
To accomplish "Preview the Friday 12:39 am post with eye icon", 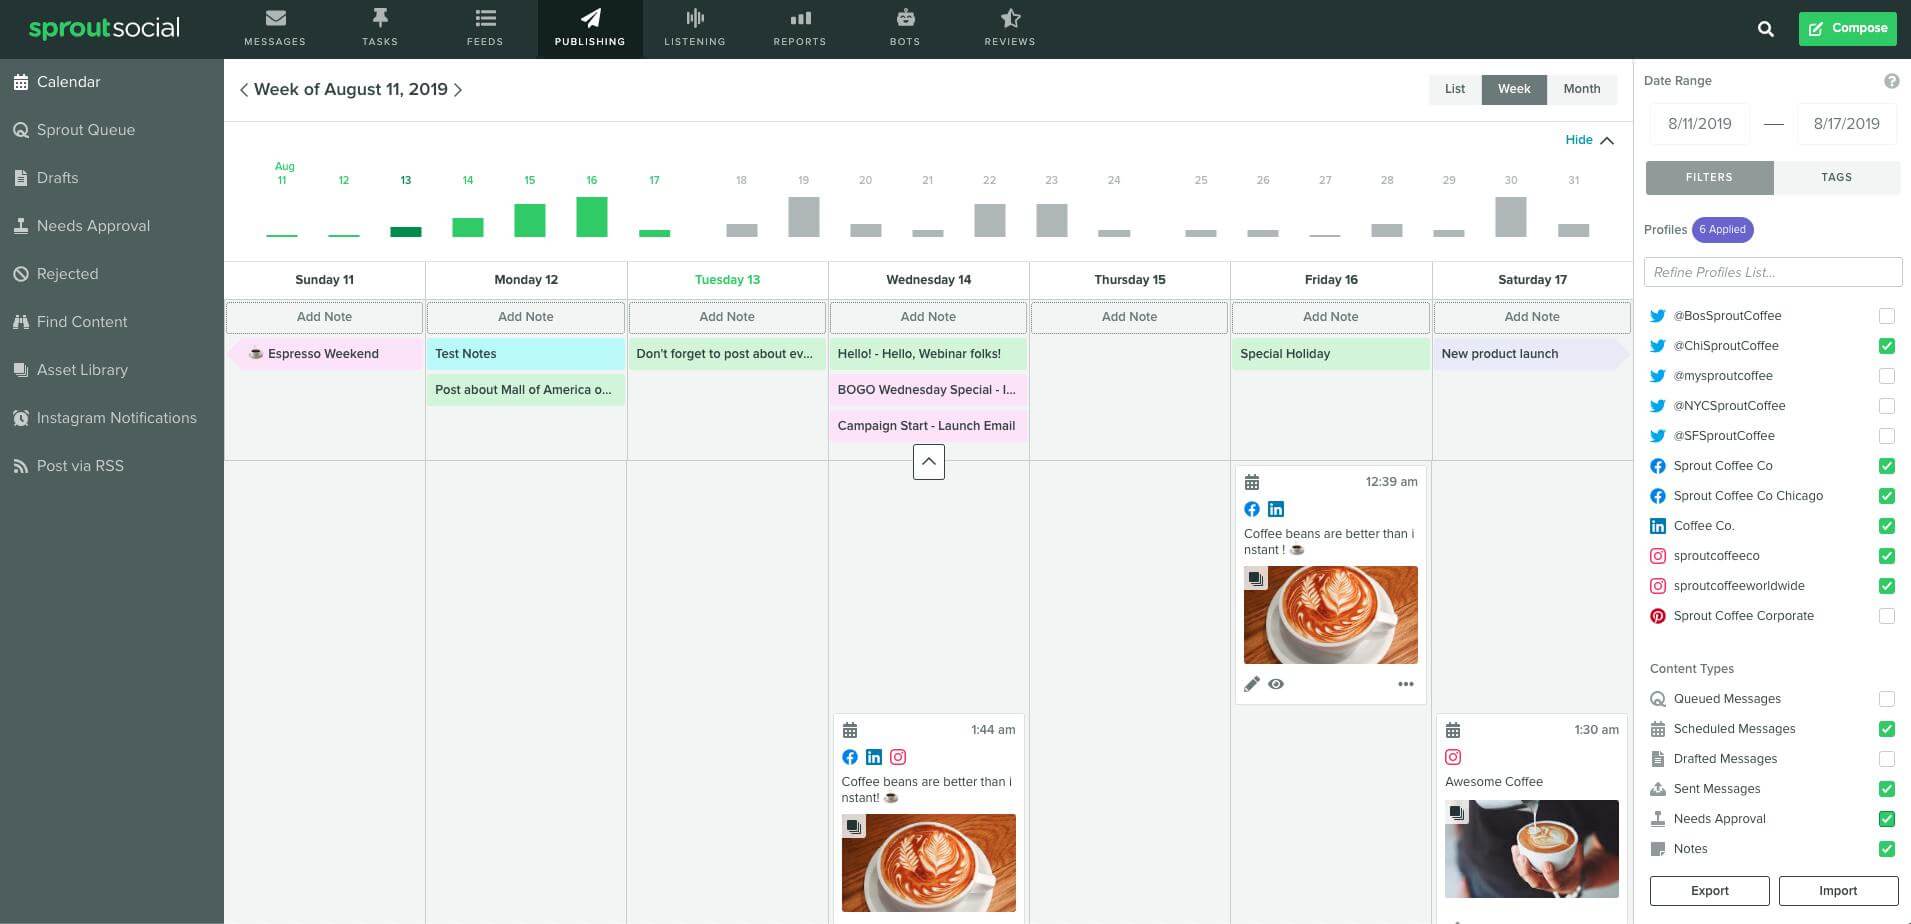I will [1276, 684].
